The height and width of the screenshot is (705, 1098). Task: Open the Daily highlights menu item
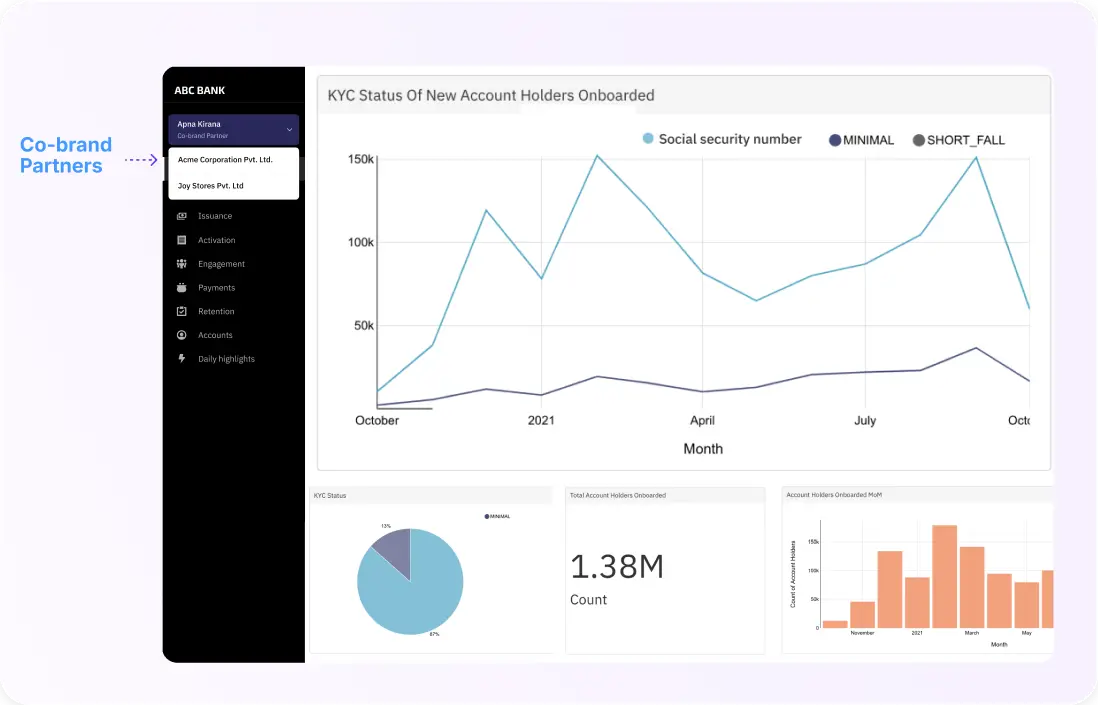tap(226, 359)
